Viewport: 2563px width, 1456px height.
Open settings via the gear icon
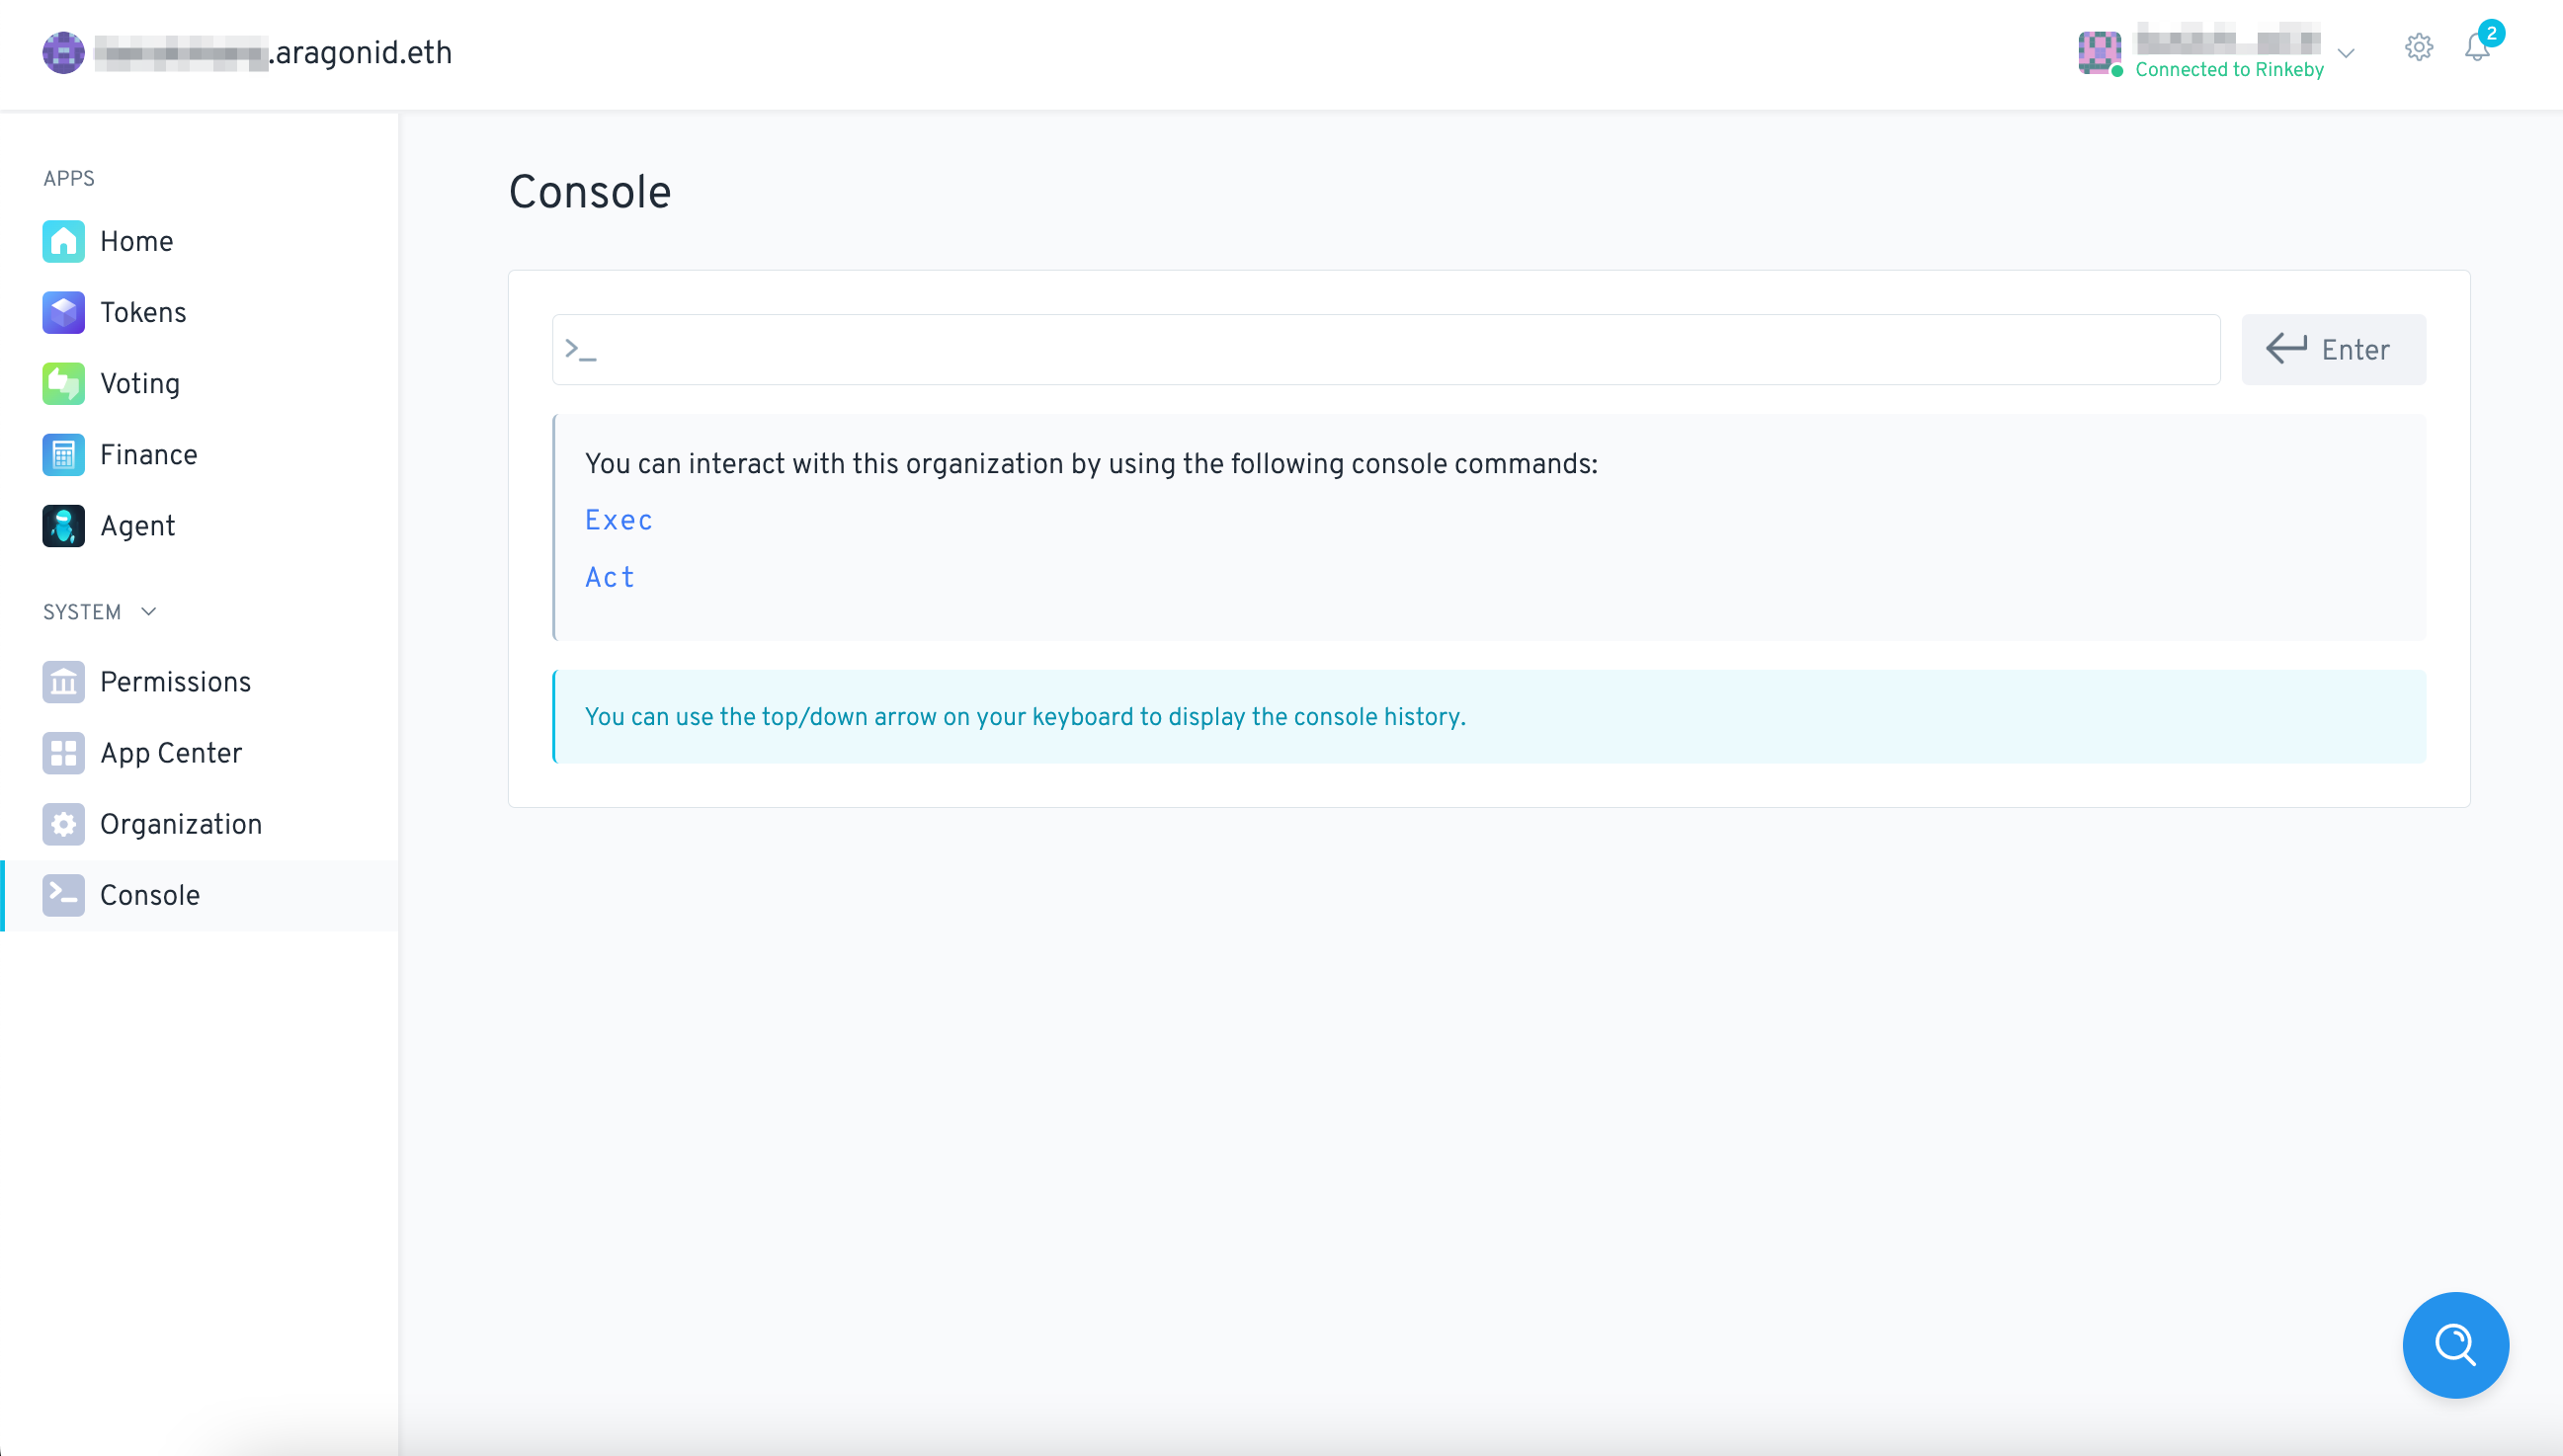(2418, 47)
